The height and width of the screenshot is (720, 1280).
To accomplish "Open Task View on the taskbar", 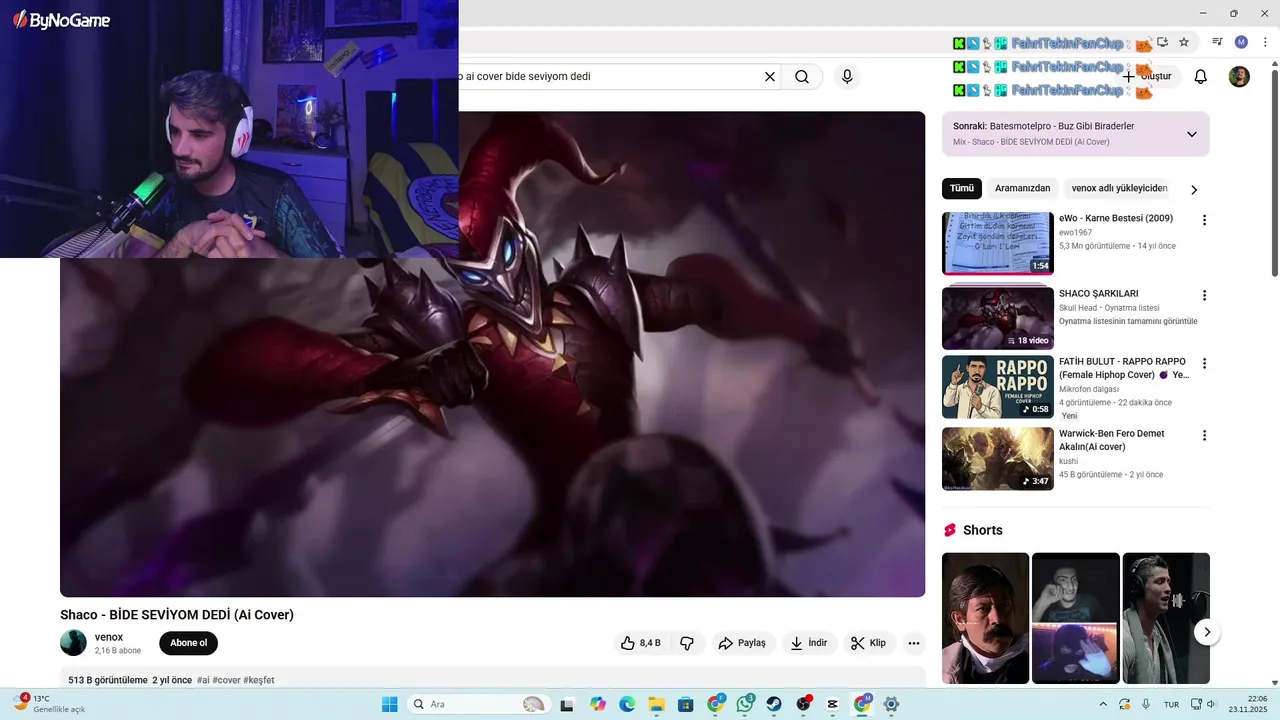I will tap(569, 704).
